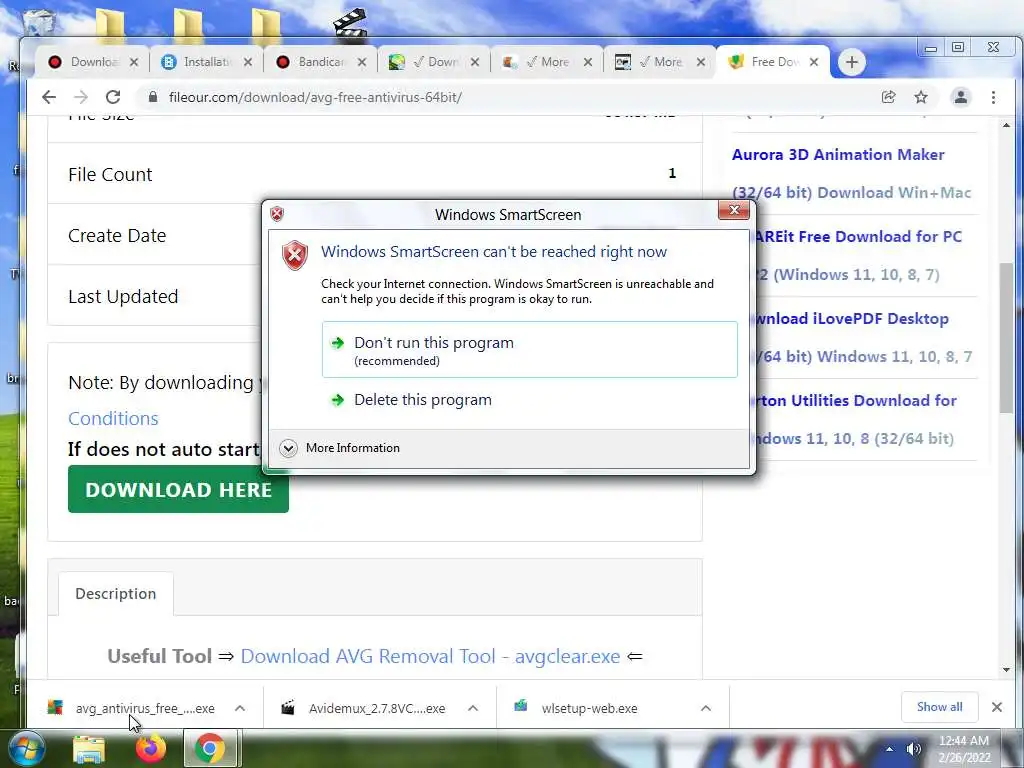1024x768 pixels.
Task: Click the address bar URL field
Action: [509, 97]
